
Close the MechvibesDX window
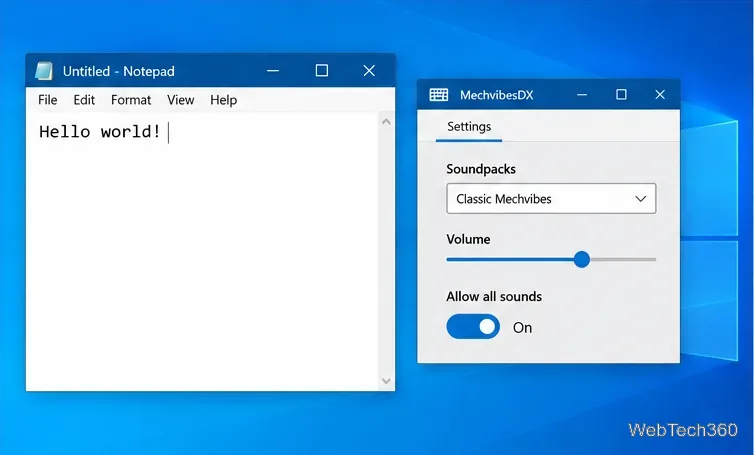[660, 95]
